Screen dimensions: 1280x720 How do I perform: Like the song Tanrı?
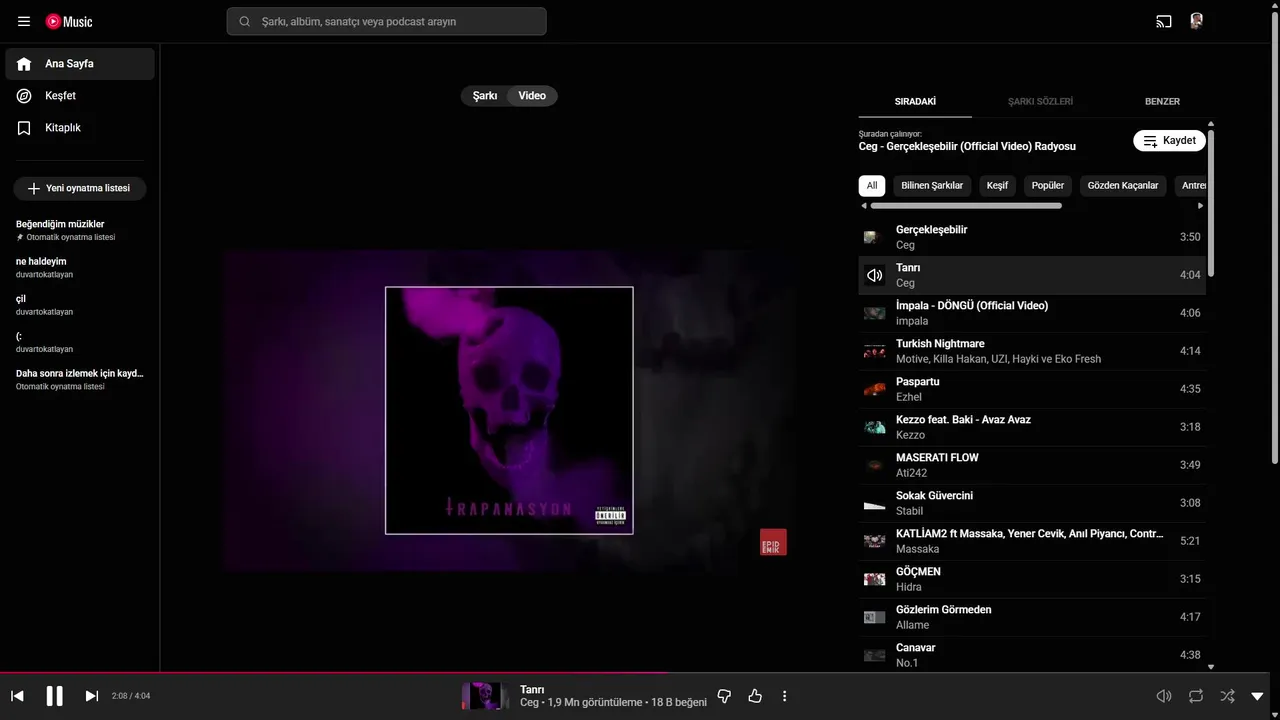(755, 696)
